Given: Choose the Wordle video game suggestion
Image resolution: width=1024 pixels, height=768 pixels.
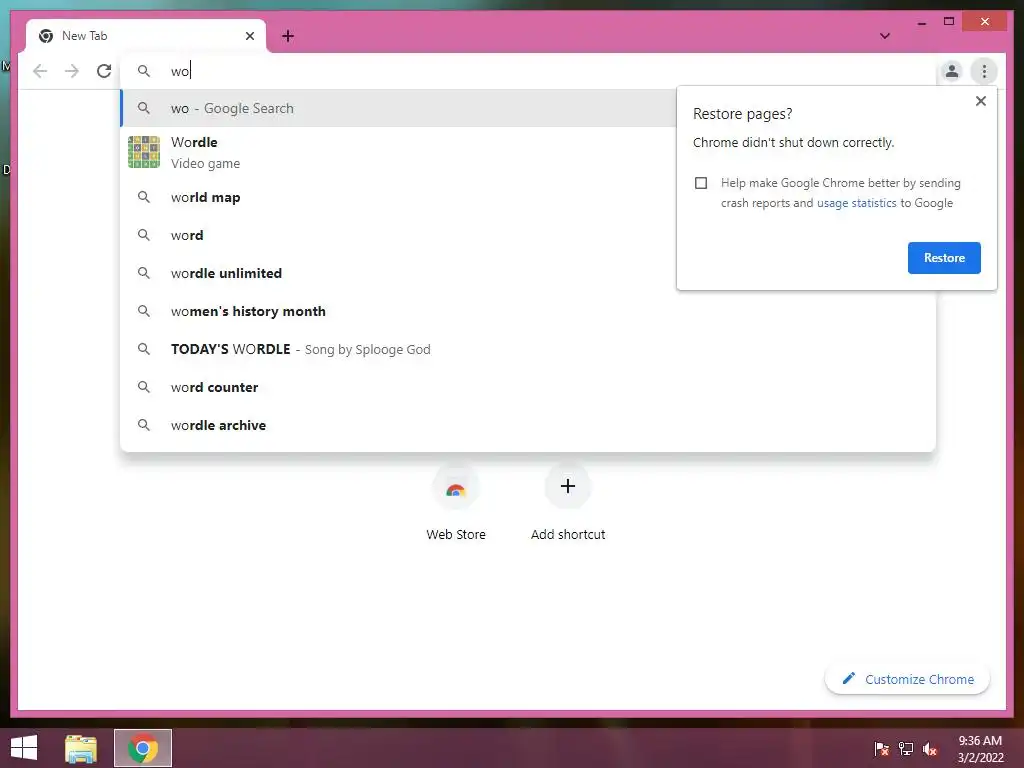Looking at the screenshot, I should click(398, 152).
